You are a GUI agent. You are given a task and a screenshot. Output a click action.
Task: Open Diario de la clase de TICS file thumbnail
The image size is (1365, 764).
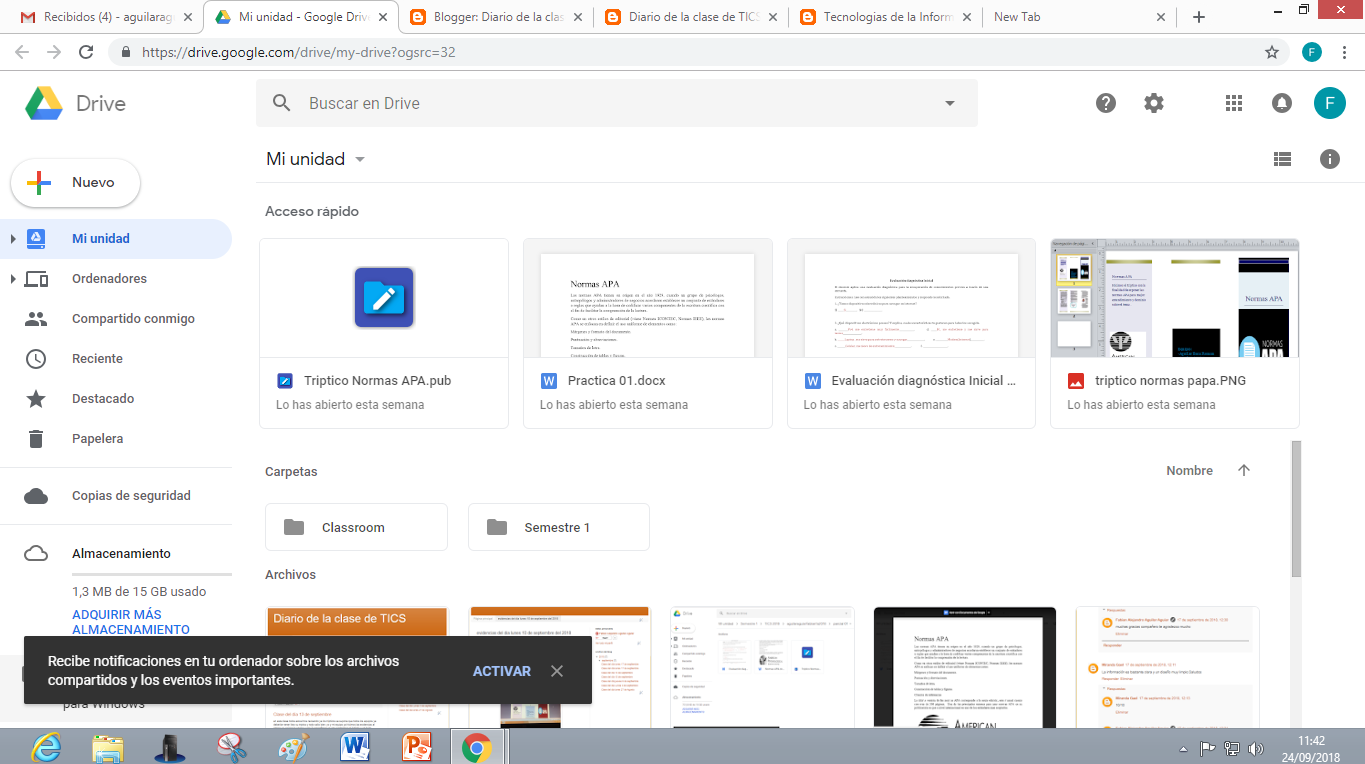coord(358,667)
